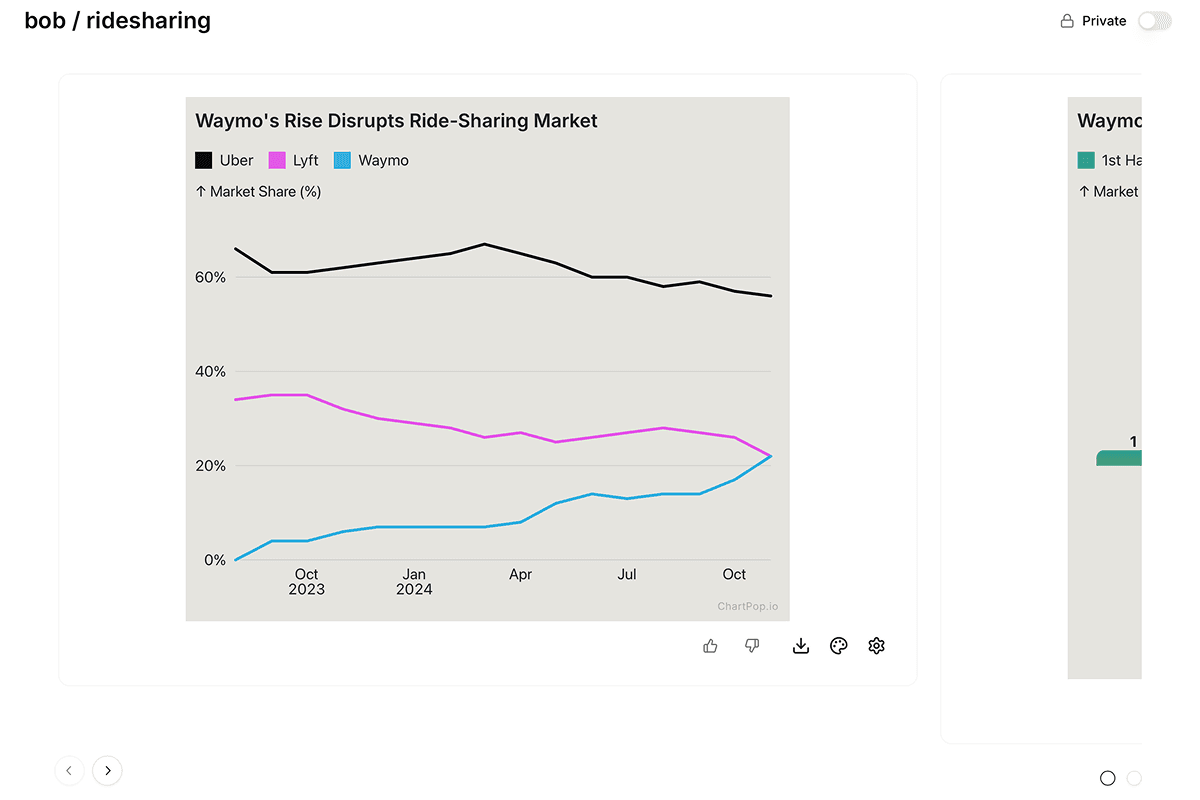
Task: Open chart settings gear
Action: pos(877,646)
